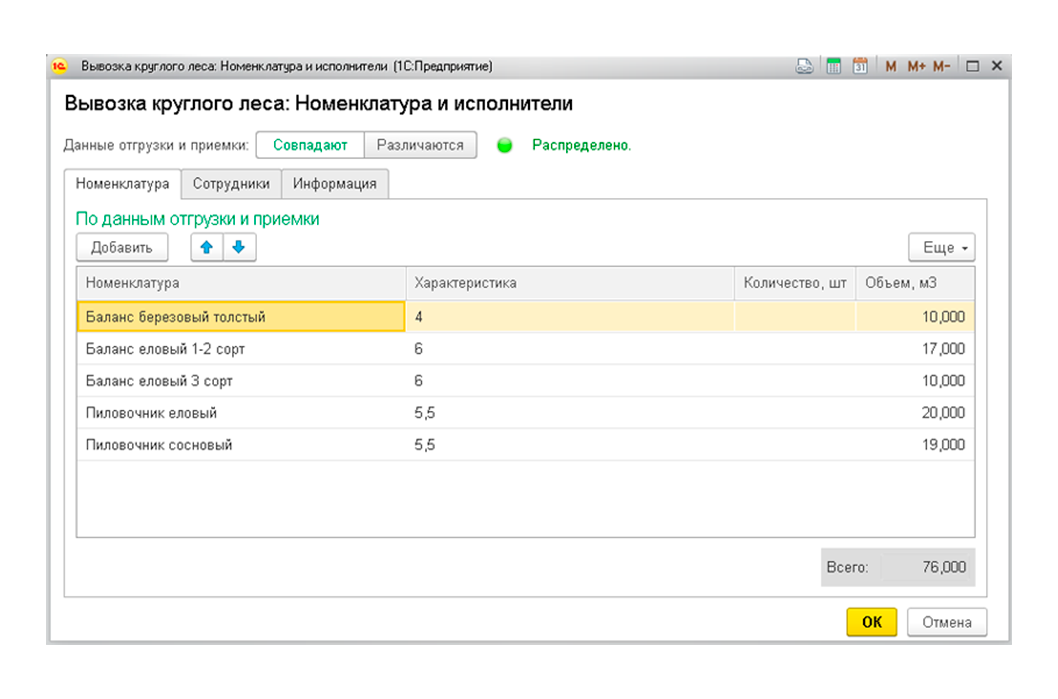The image size is (1058, 699).
Task: Click the 1C application logo icon
Action: point(59,66)
